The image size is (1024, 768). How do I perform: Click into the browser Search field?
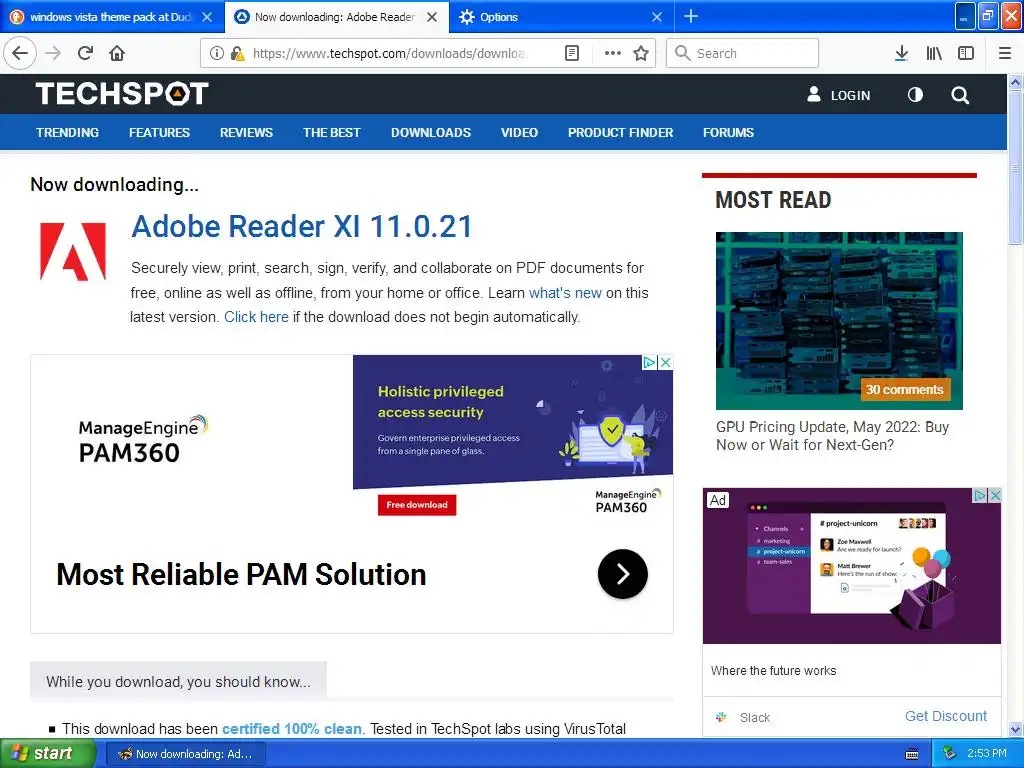[743, 54]
